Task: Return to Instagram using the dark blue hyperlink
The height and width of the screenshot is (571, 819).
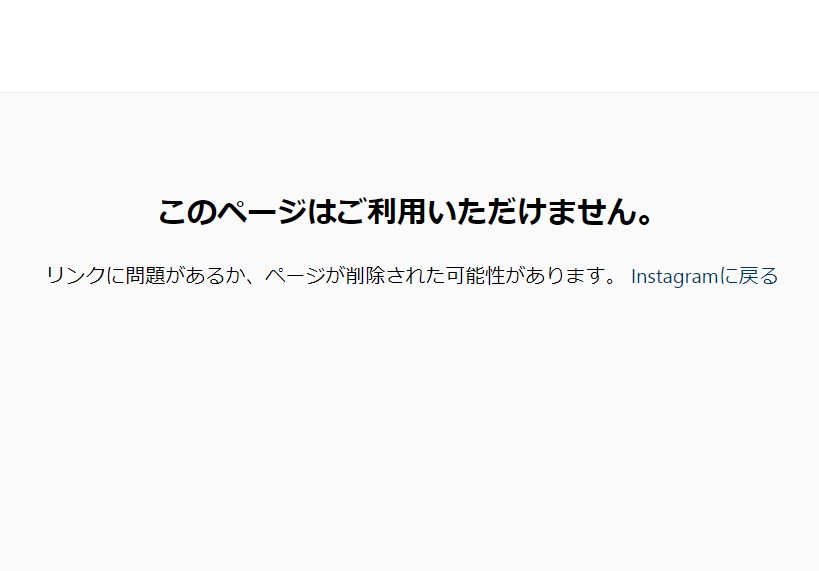Action: 704,276
